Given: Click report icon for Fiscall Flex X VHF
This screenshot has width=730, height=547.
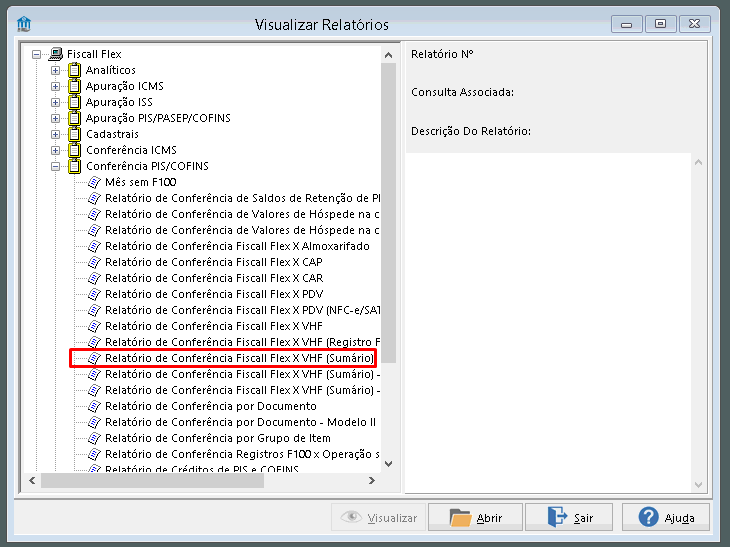Looking at the screenshot, I should [x=94, y=326].
